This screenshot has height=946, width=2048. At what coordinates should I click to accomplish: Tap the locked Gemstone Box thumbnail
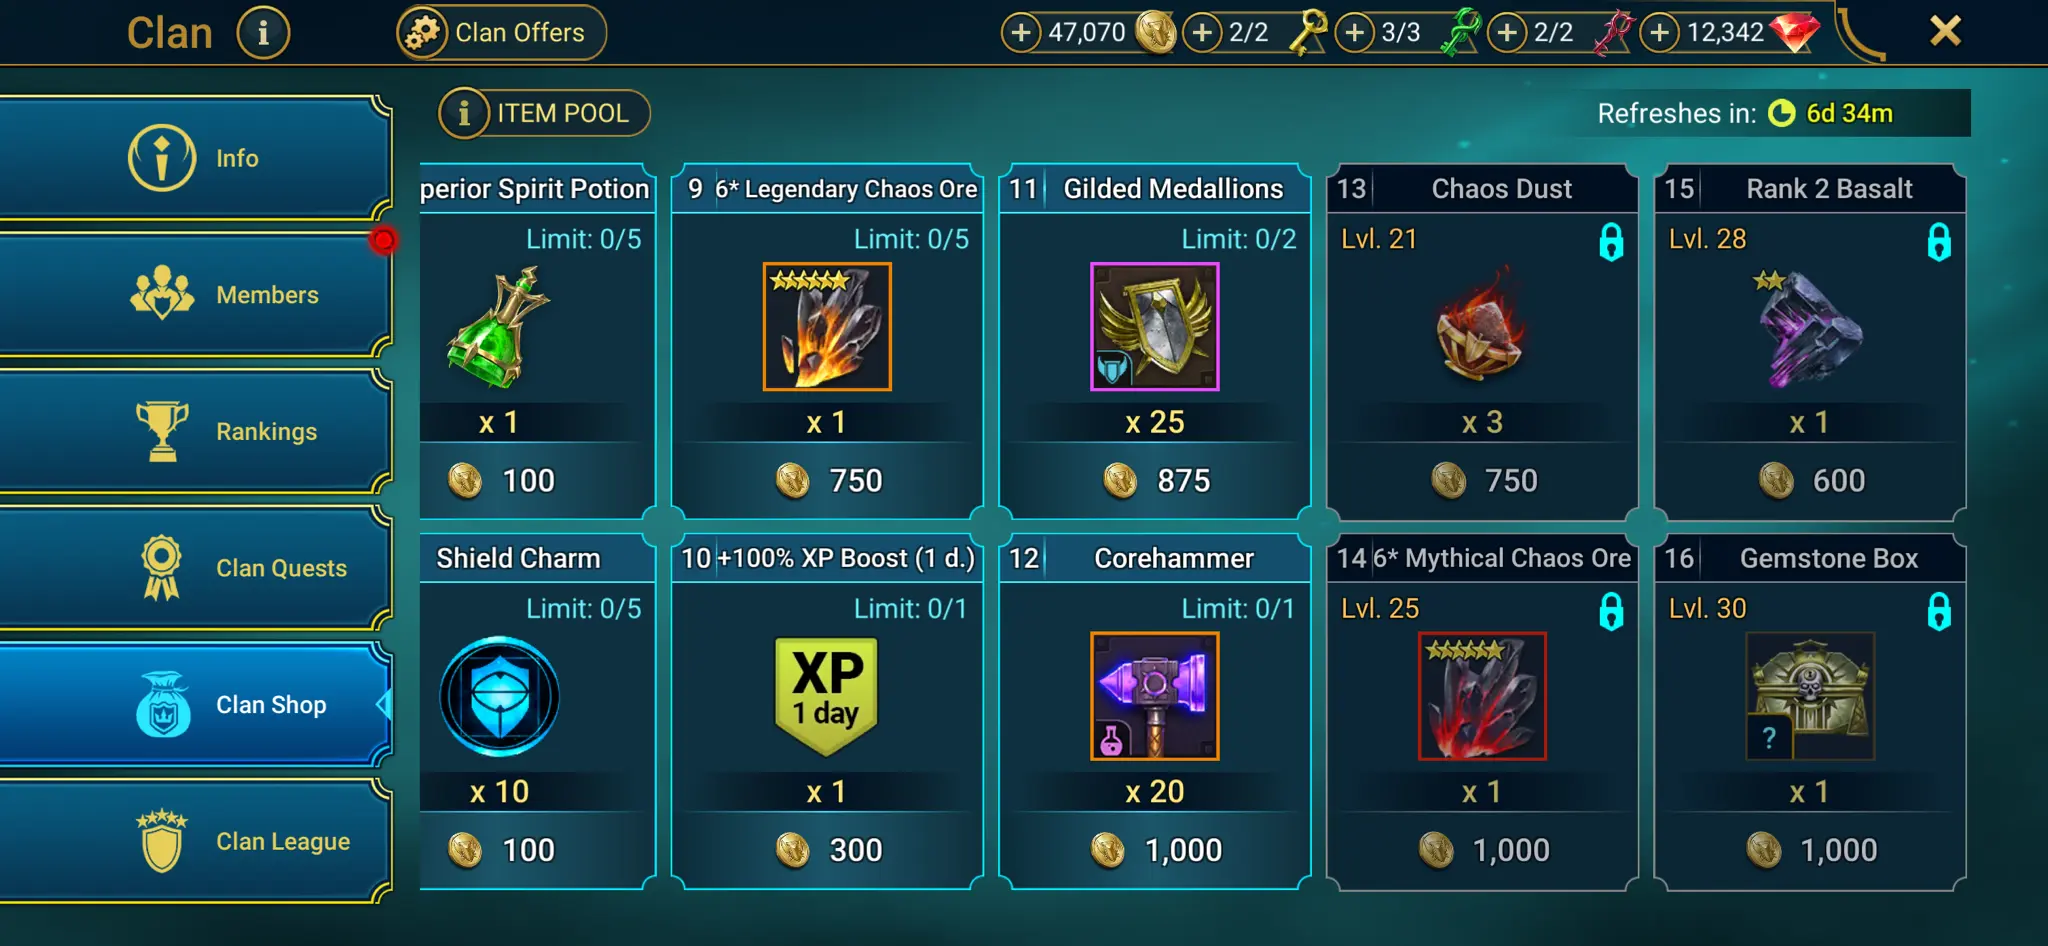point(1810,696)
